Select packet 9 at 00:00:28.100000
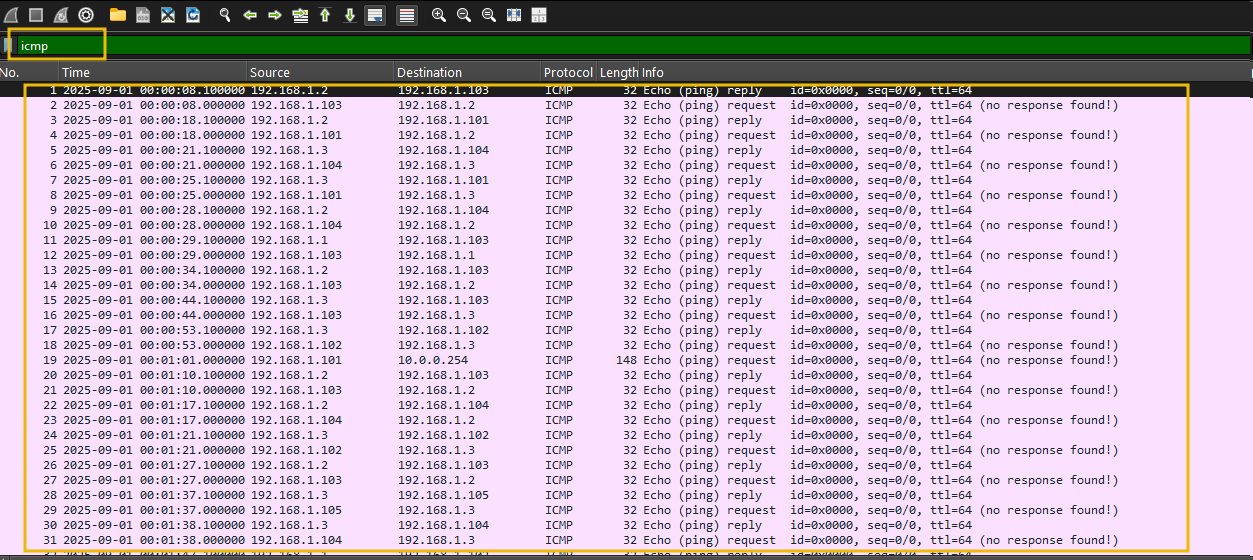 click(x=626, y=210)
